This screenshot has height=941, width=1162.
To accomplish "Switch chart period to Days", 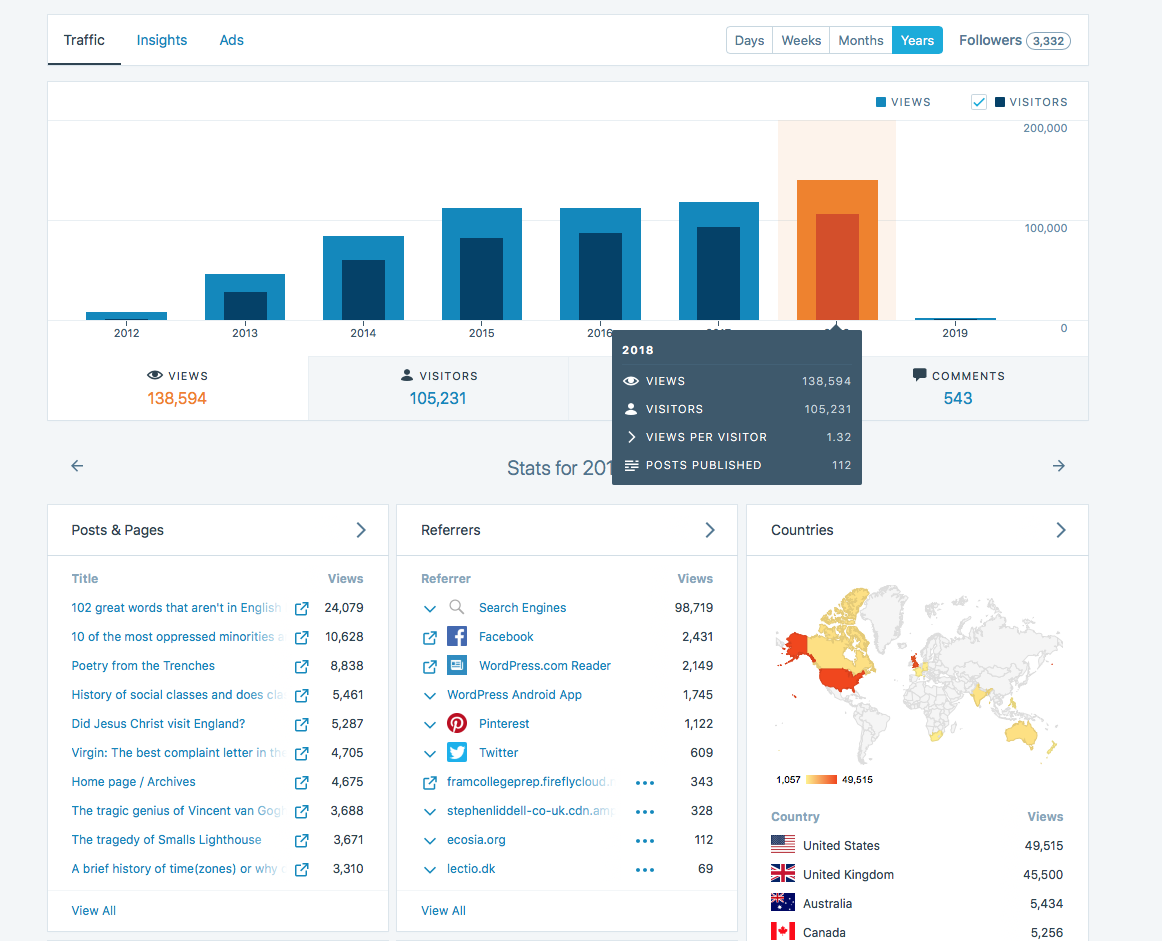I will 749,41.
